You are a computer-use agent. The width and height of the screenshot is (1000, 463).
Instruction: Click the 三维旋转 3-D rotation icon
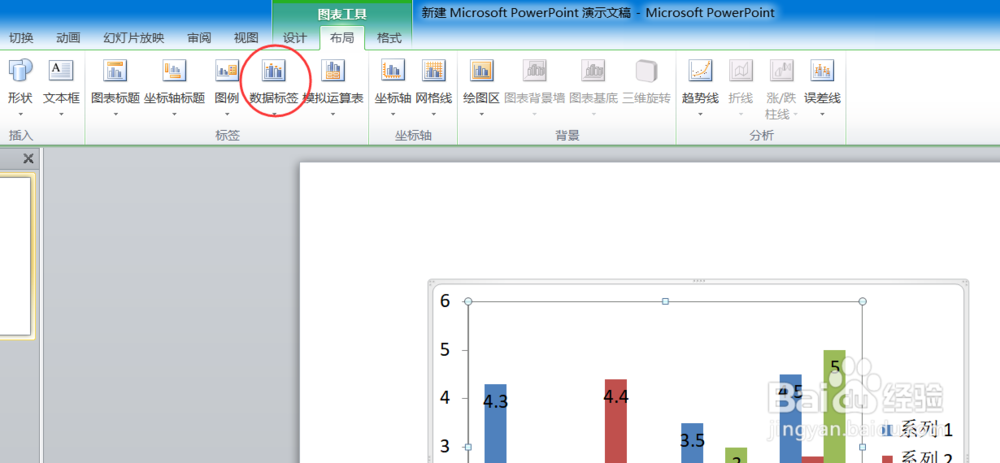(x=647, y=70)
